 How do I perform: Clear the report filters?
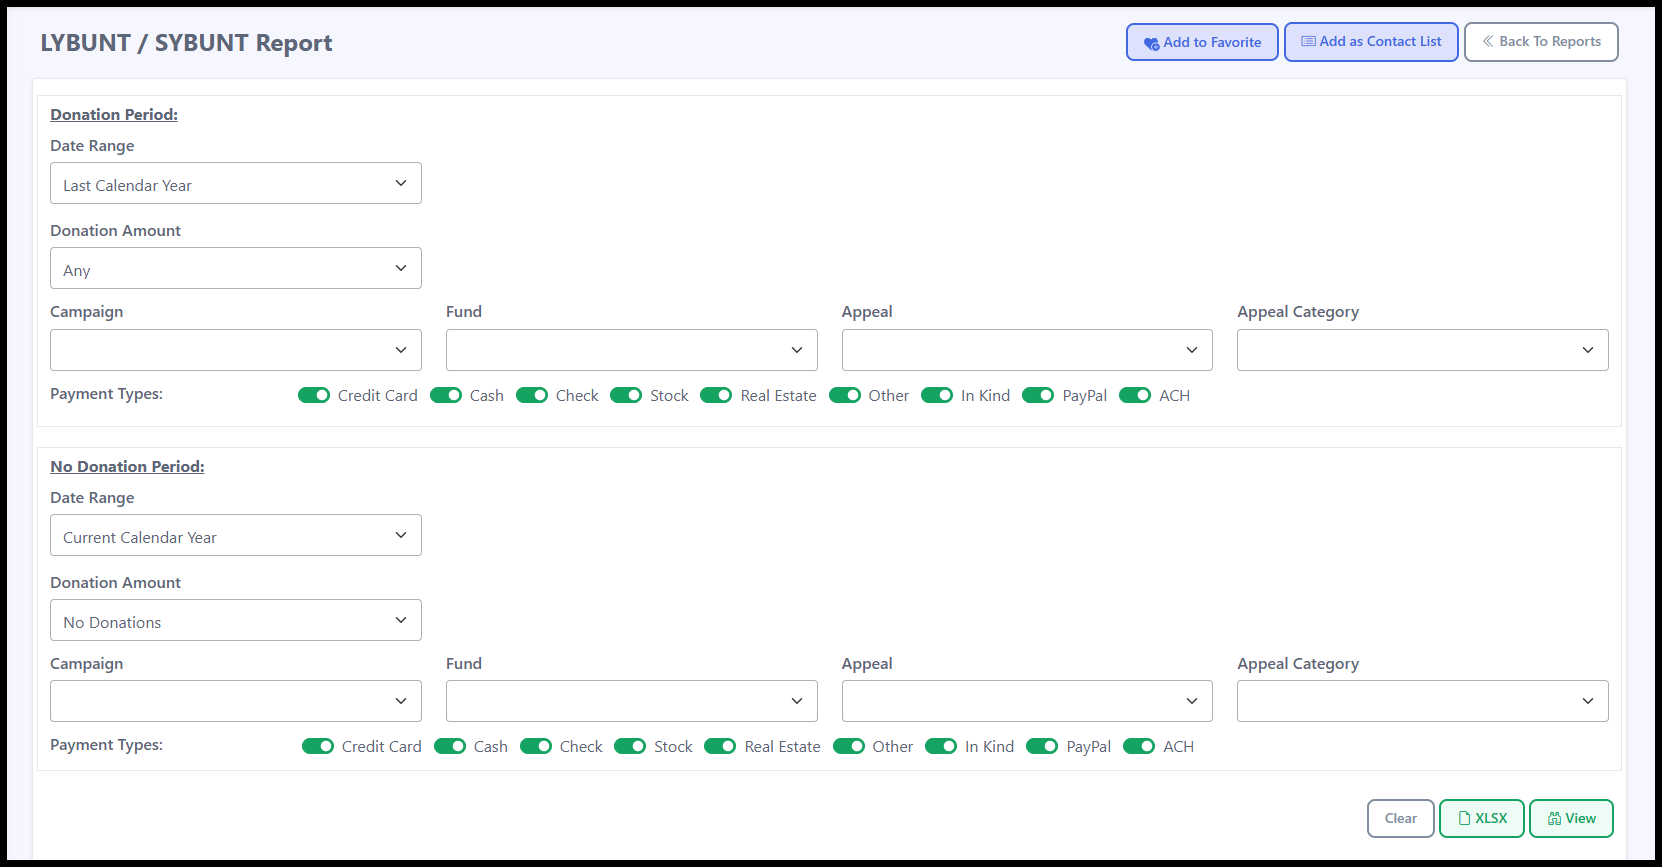point(1400,818)
